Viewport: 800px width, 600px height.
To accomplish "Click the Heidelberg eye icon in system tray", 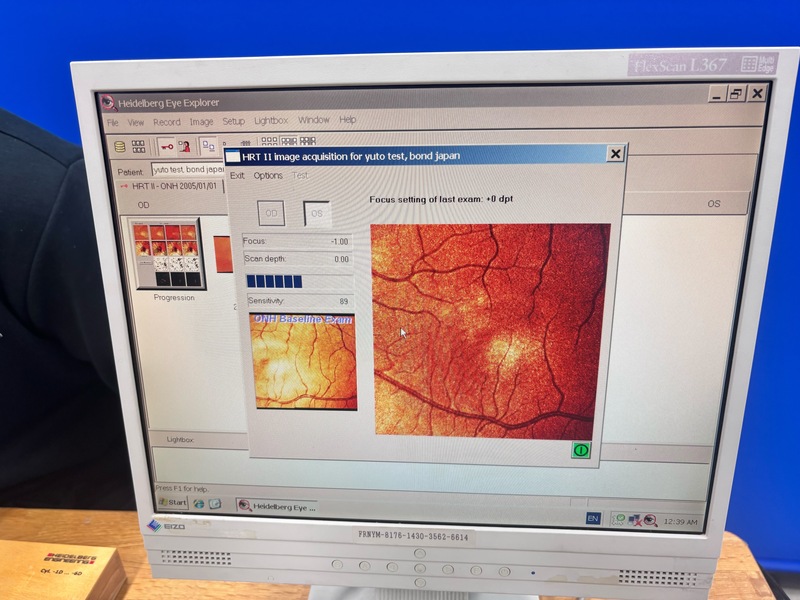I will point(650,519).
